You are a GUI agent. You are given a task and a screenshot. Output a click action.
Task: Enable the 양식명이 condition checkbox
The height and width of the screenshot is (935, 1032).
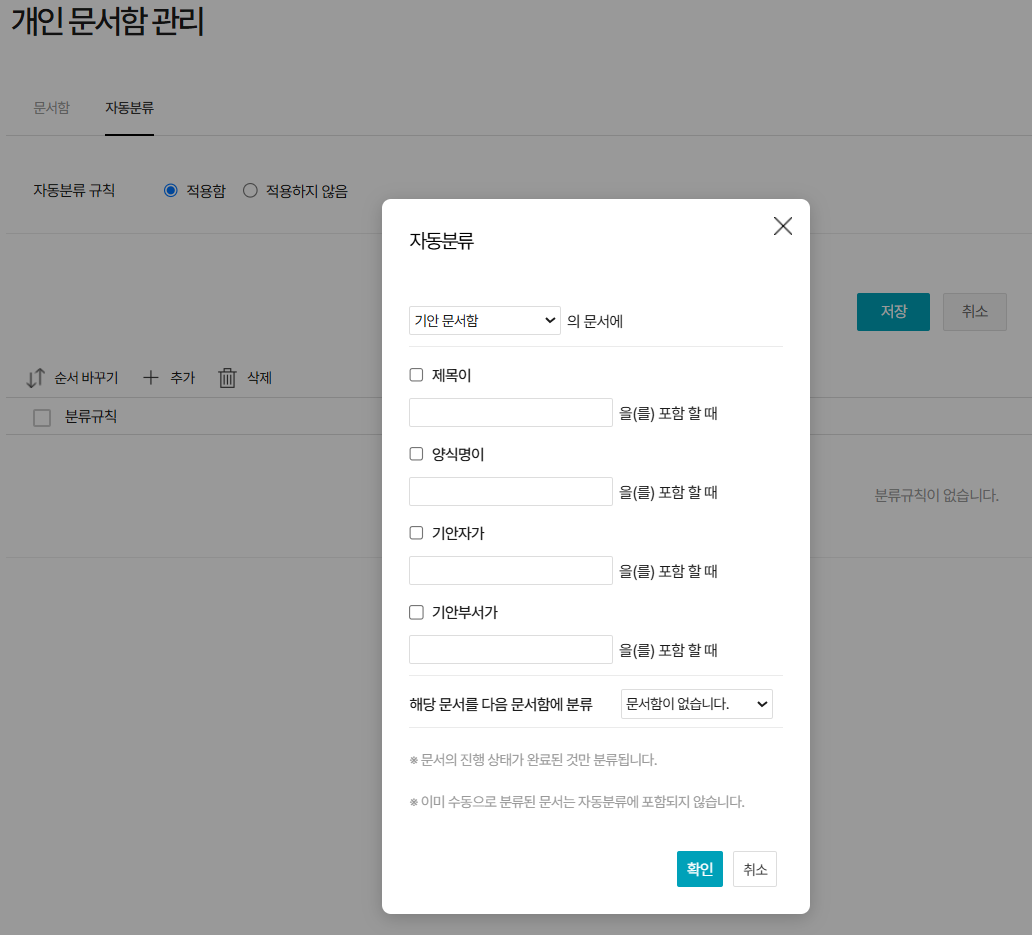[x=417, y=454]
